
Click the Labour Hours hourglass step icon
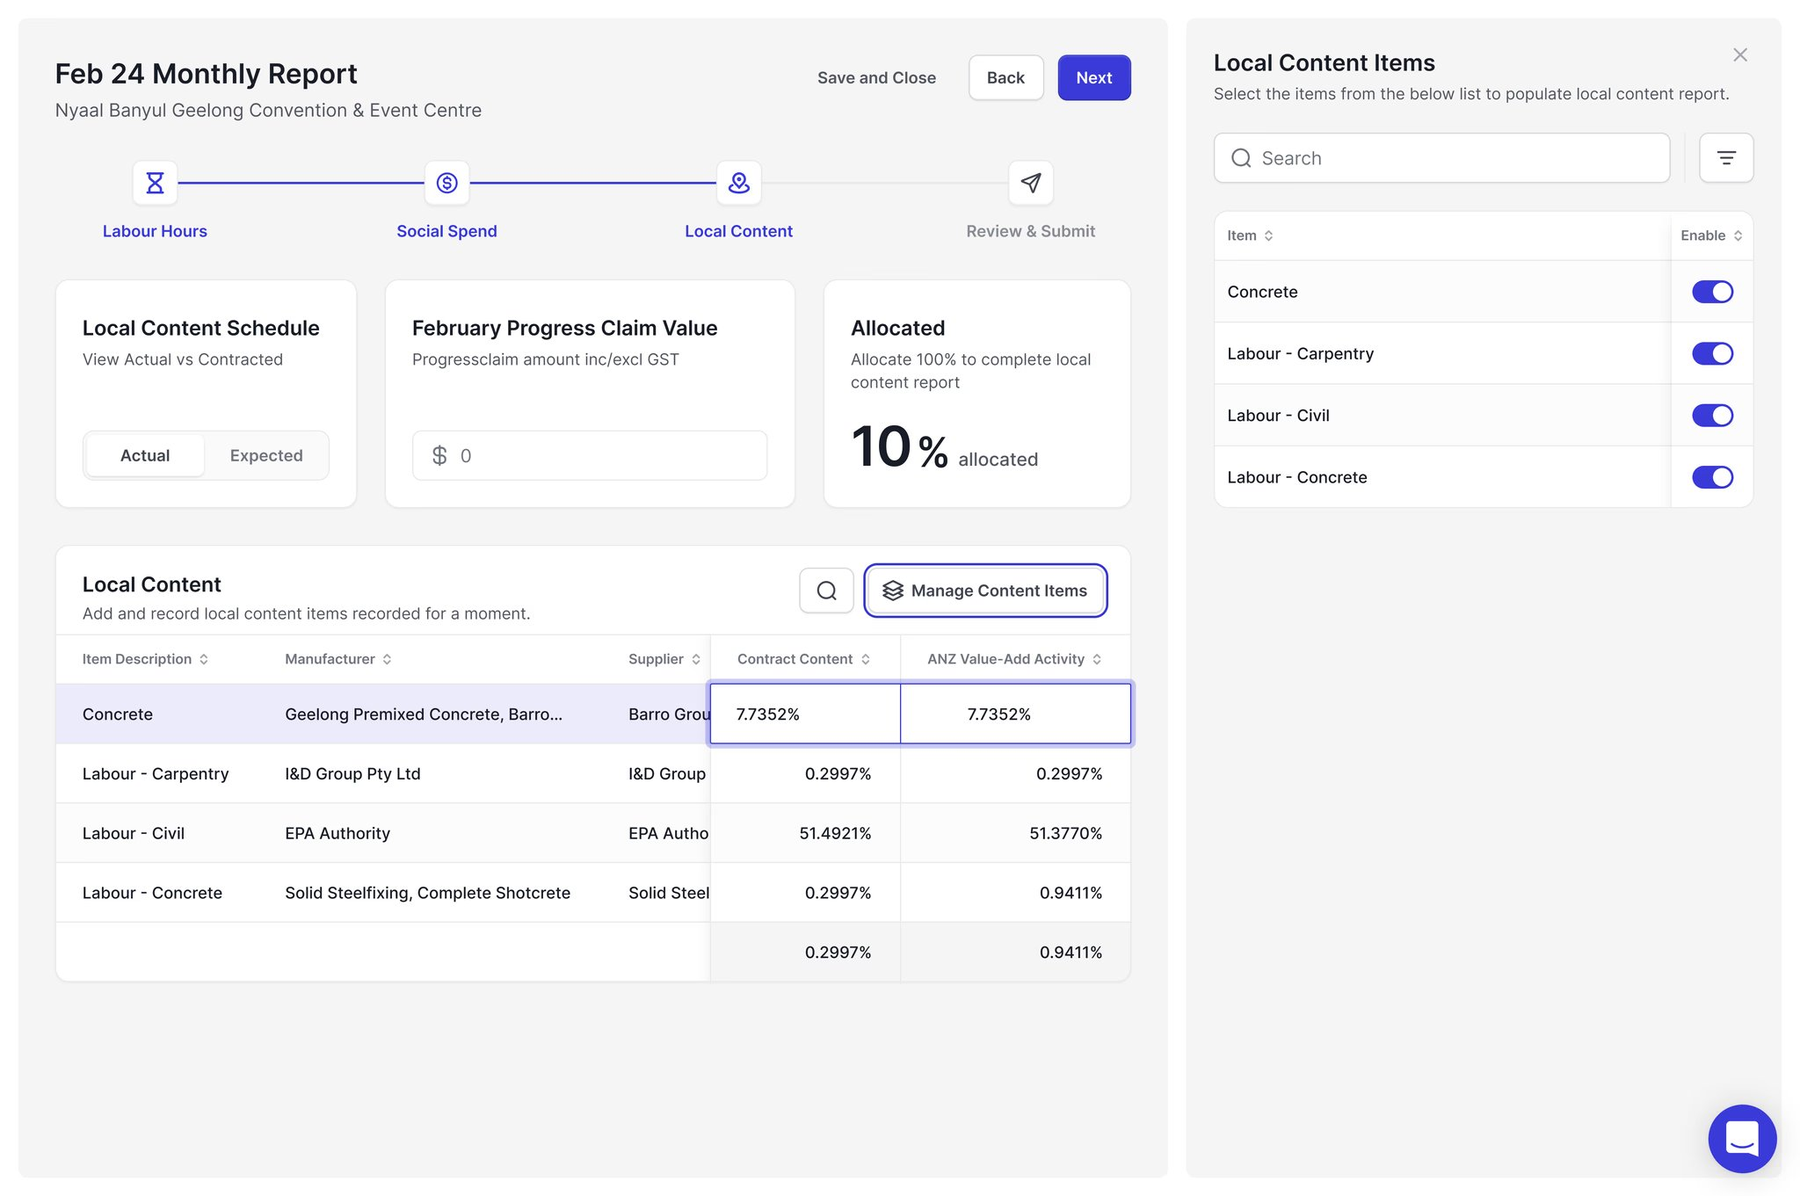(155, 183)
